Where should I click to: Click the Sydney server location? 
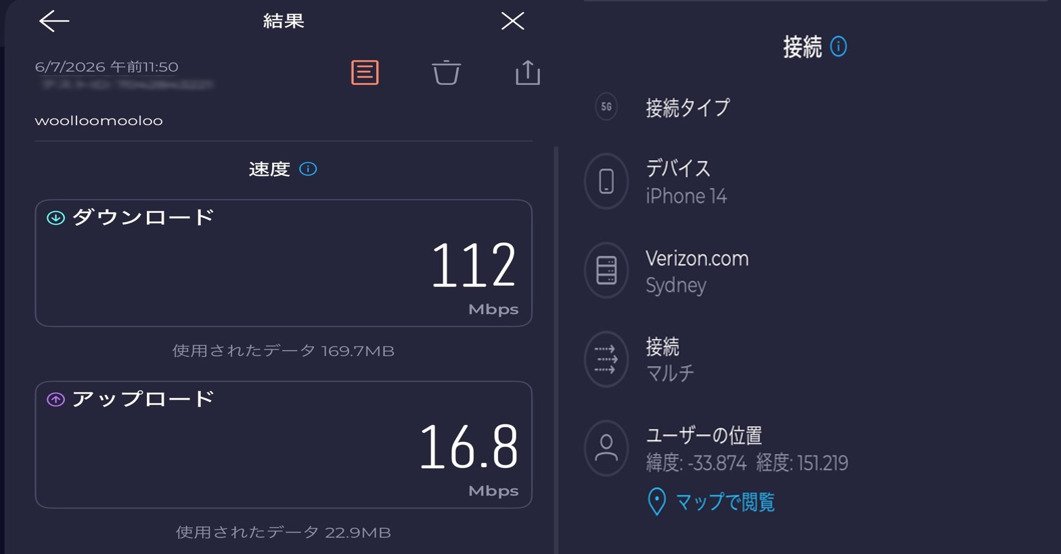[676, 285]
